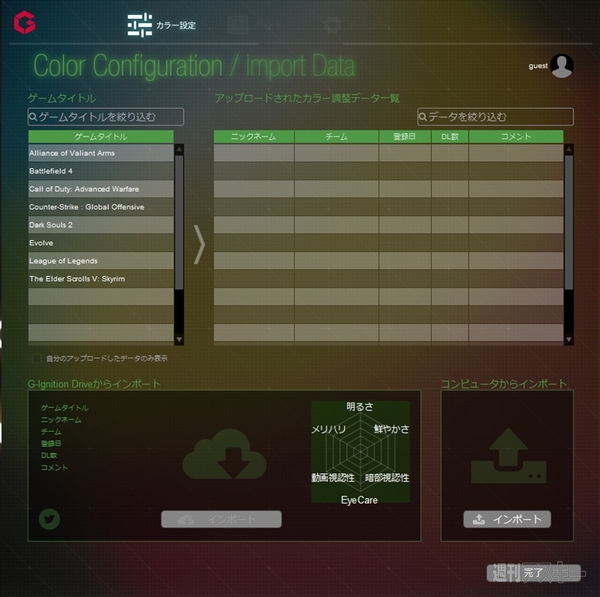Image resolution: width=600 pixels, height=597 pixels.
Task: Click the radar chart preview
Action: tap(360, 452)
